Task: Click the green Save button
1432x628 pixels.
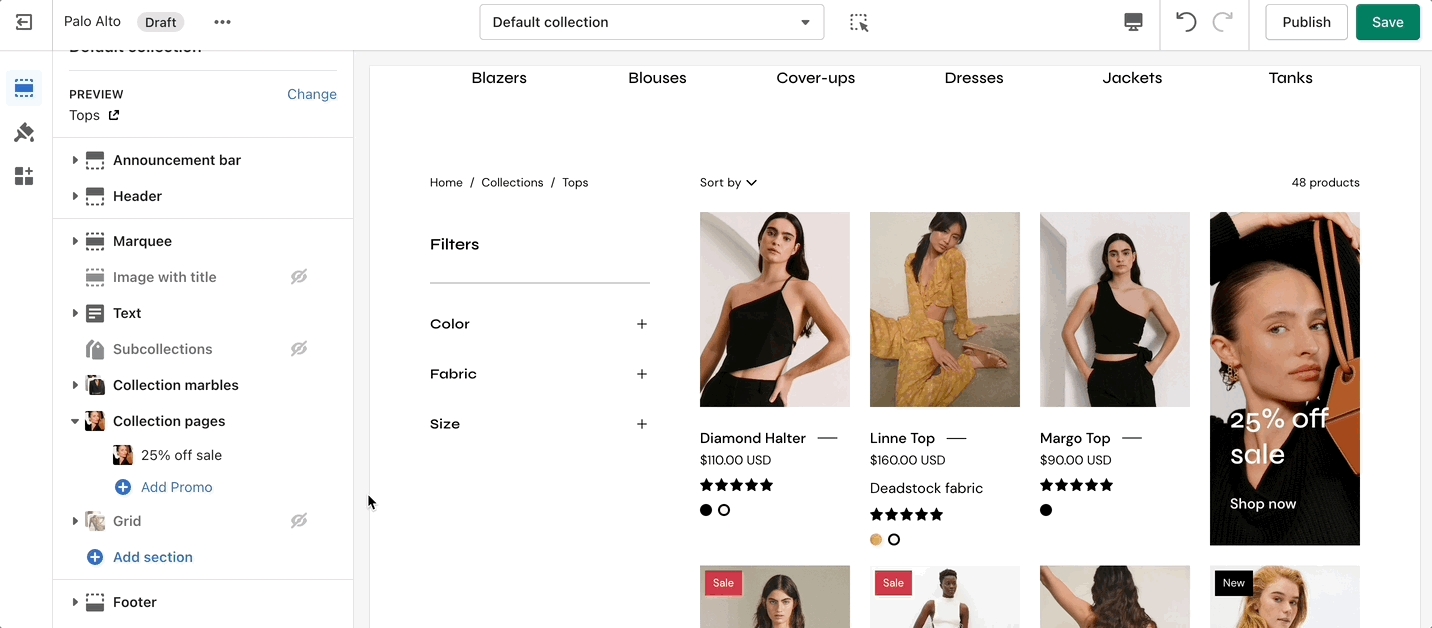Action: coord(1387,22)
